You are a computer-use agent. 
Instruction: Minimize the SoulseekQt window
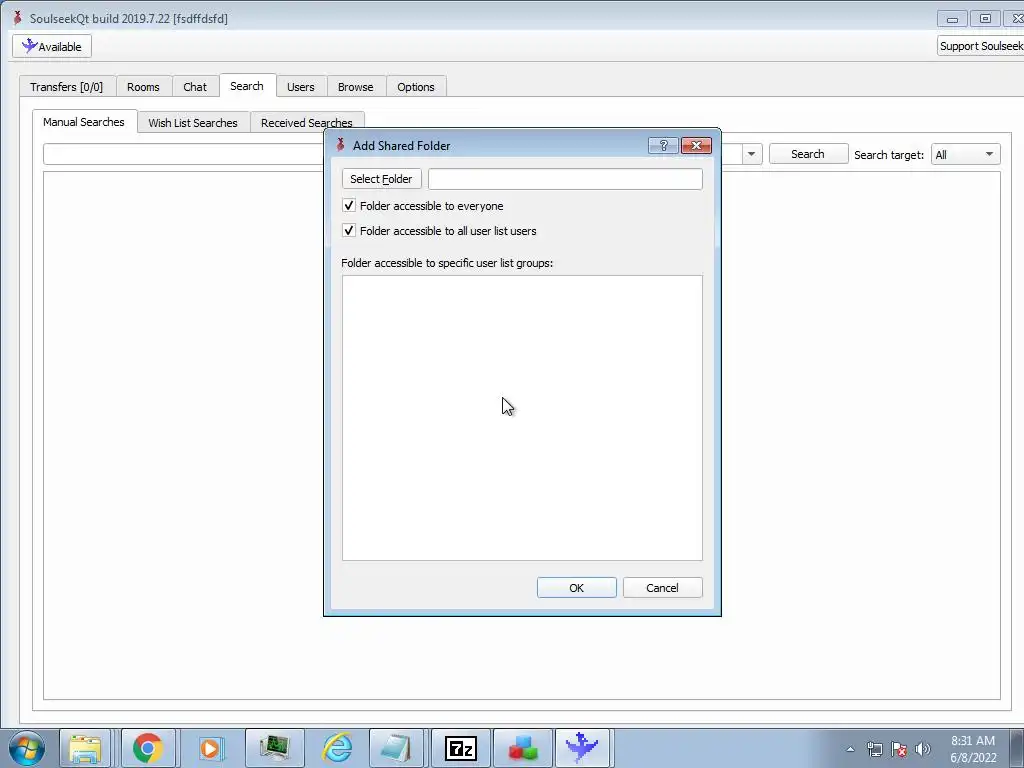952,19
